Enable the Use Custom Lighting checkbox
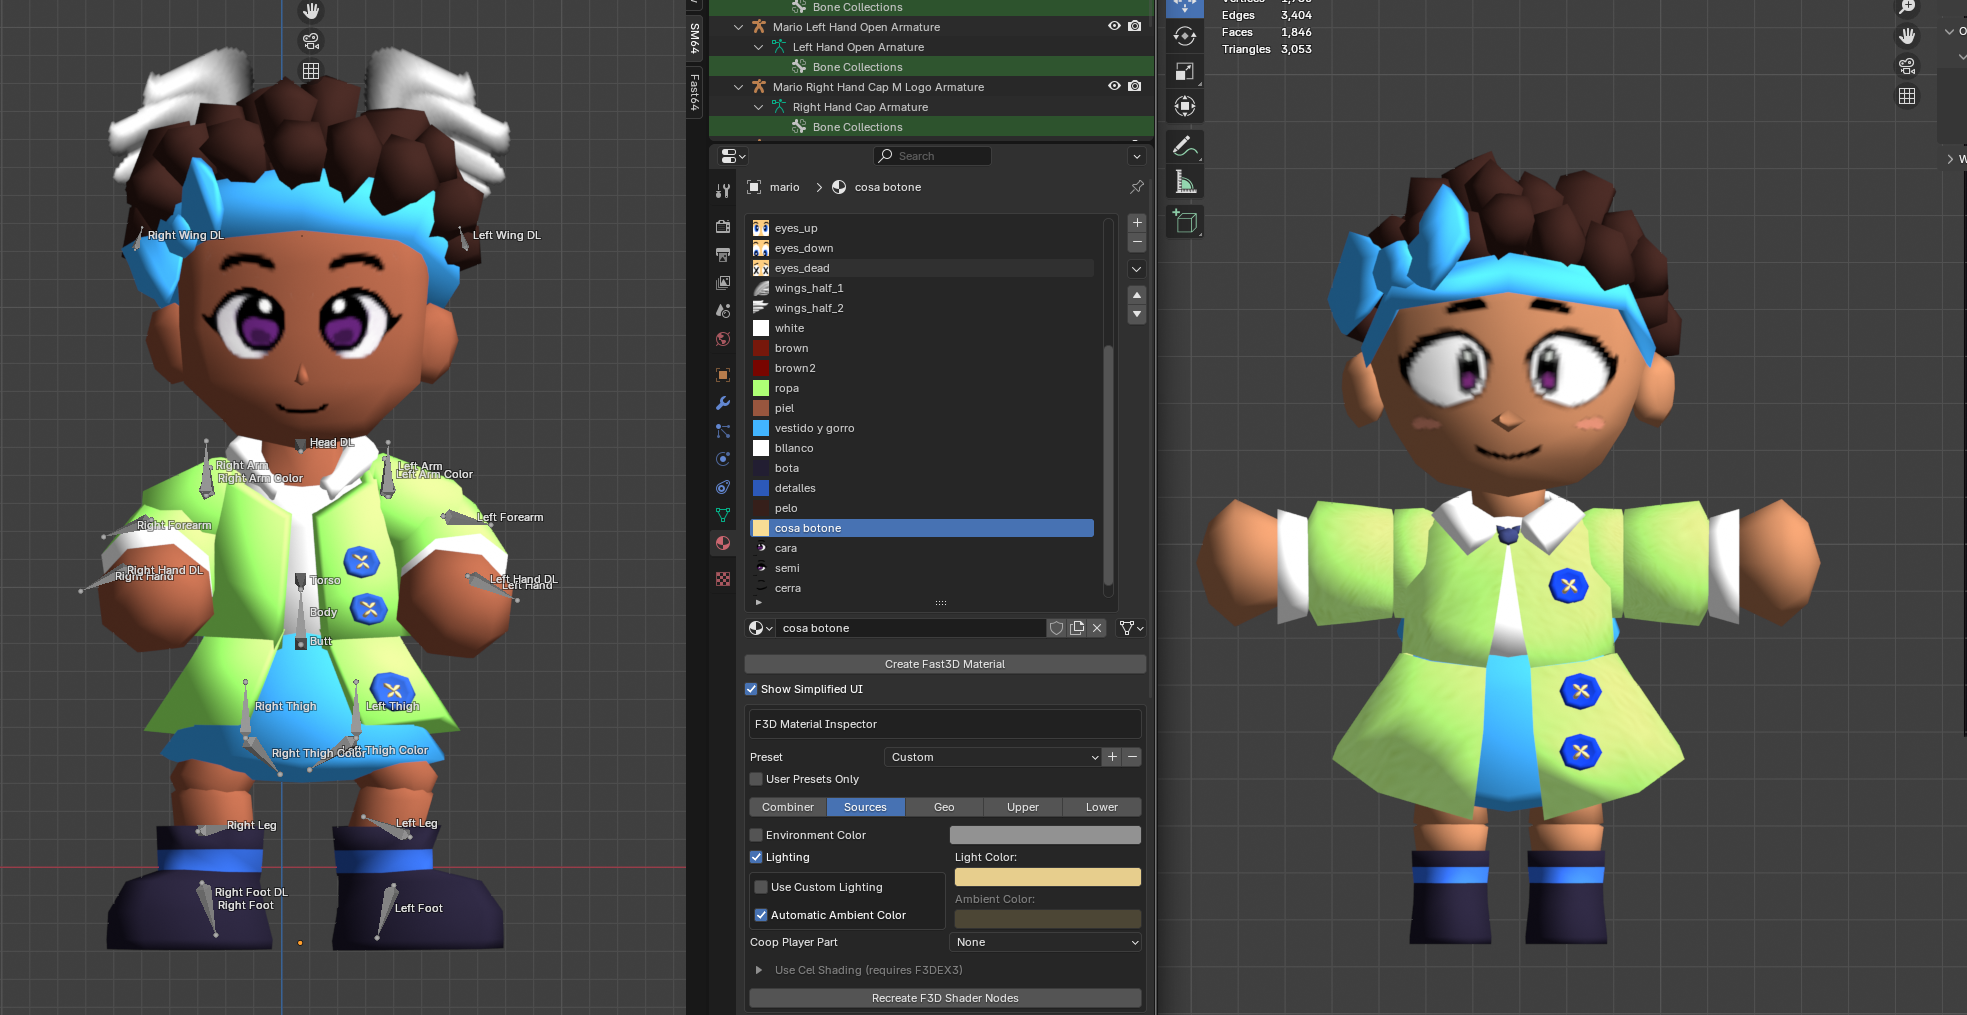 click(761, 887)
